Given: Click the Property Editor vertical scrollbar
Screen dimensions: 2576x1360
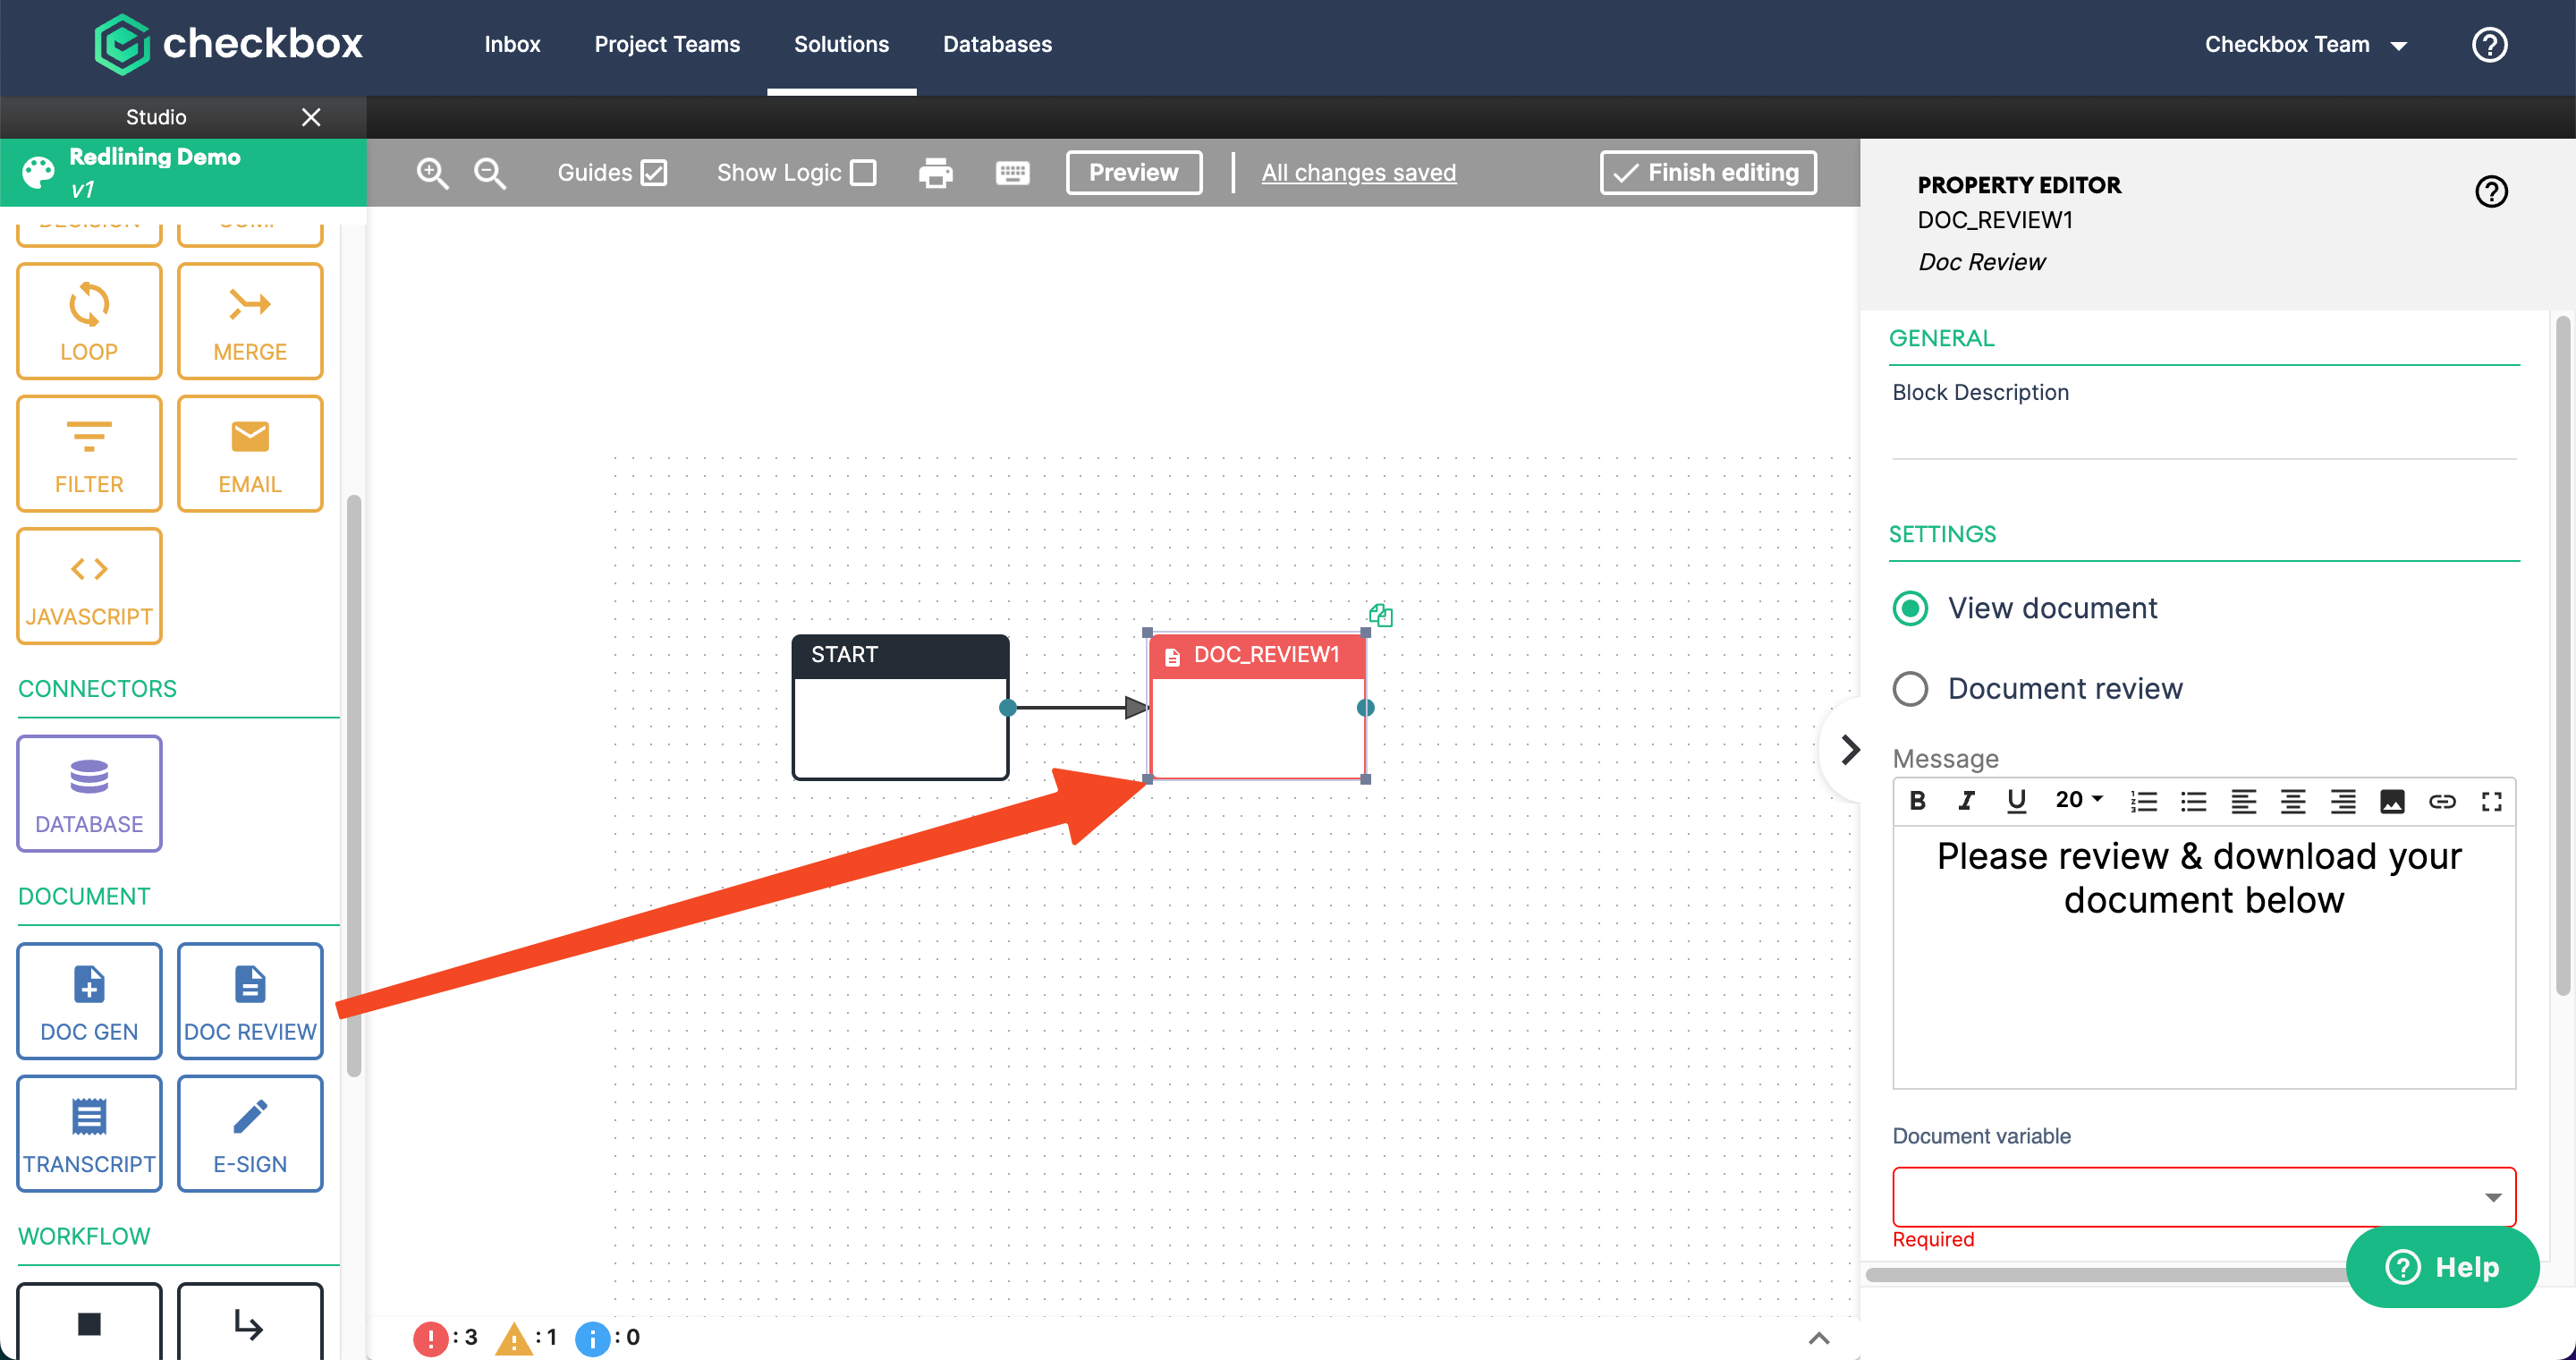Looking at the screenshot, I should point(2561,655).
